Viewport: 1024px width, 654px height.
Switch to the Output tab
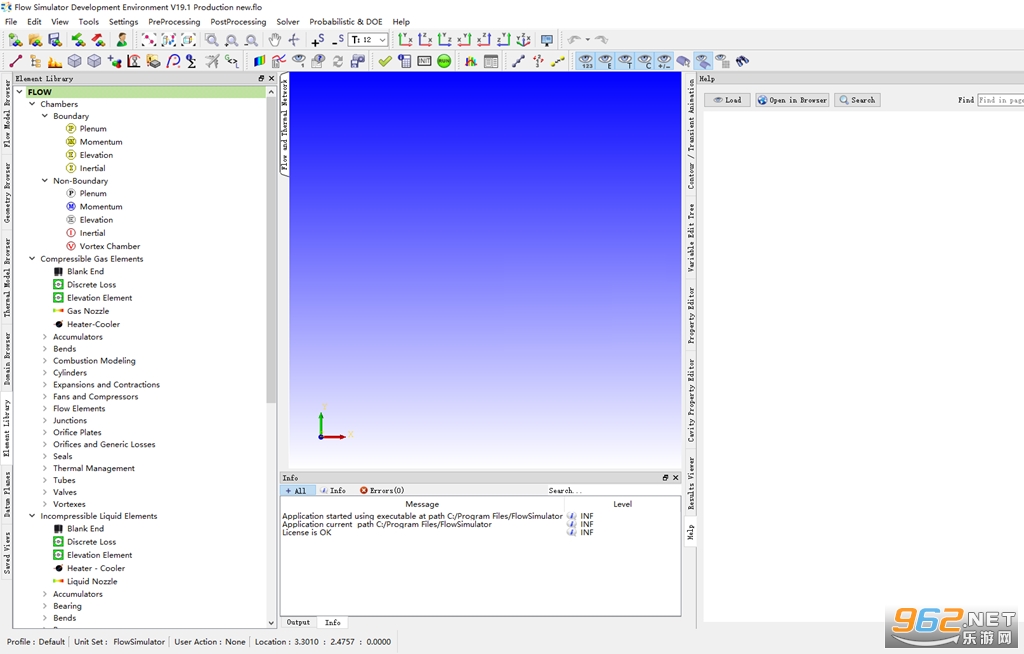tap(298, 623)
